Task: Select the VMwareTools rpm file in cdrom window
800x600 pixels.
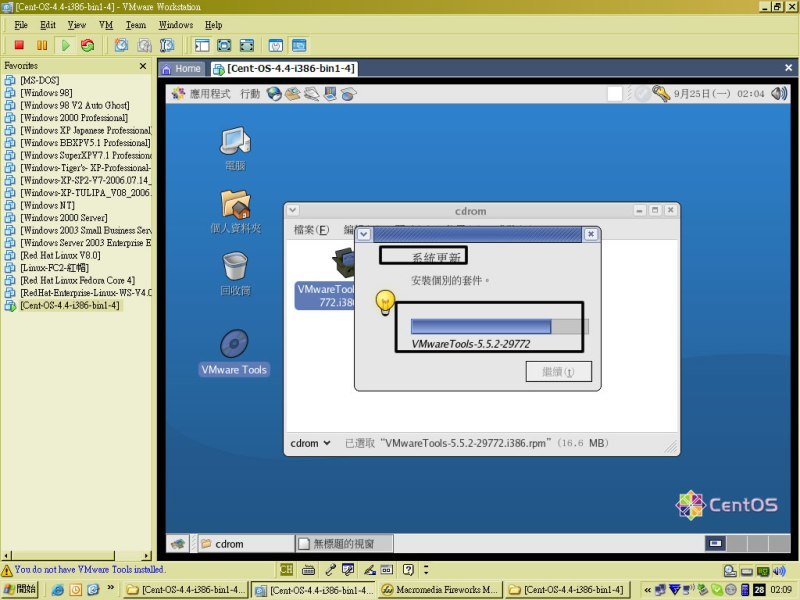Action: (326, 278)
